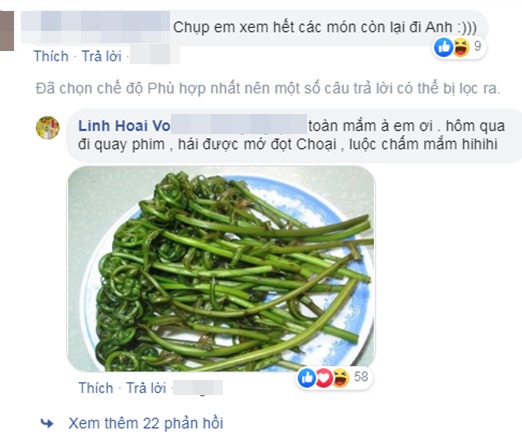Like the first comment with Thích
Screen dimensions: 522x436
coord(51,56)
